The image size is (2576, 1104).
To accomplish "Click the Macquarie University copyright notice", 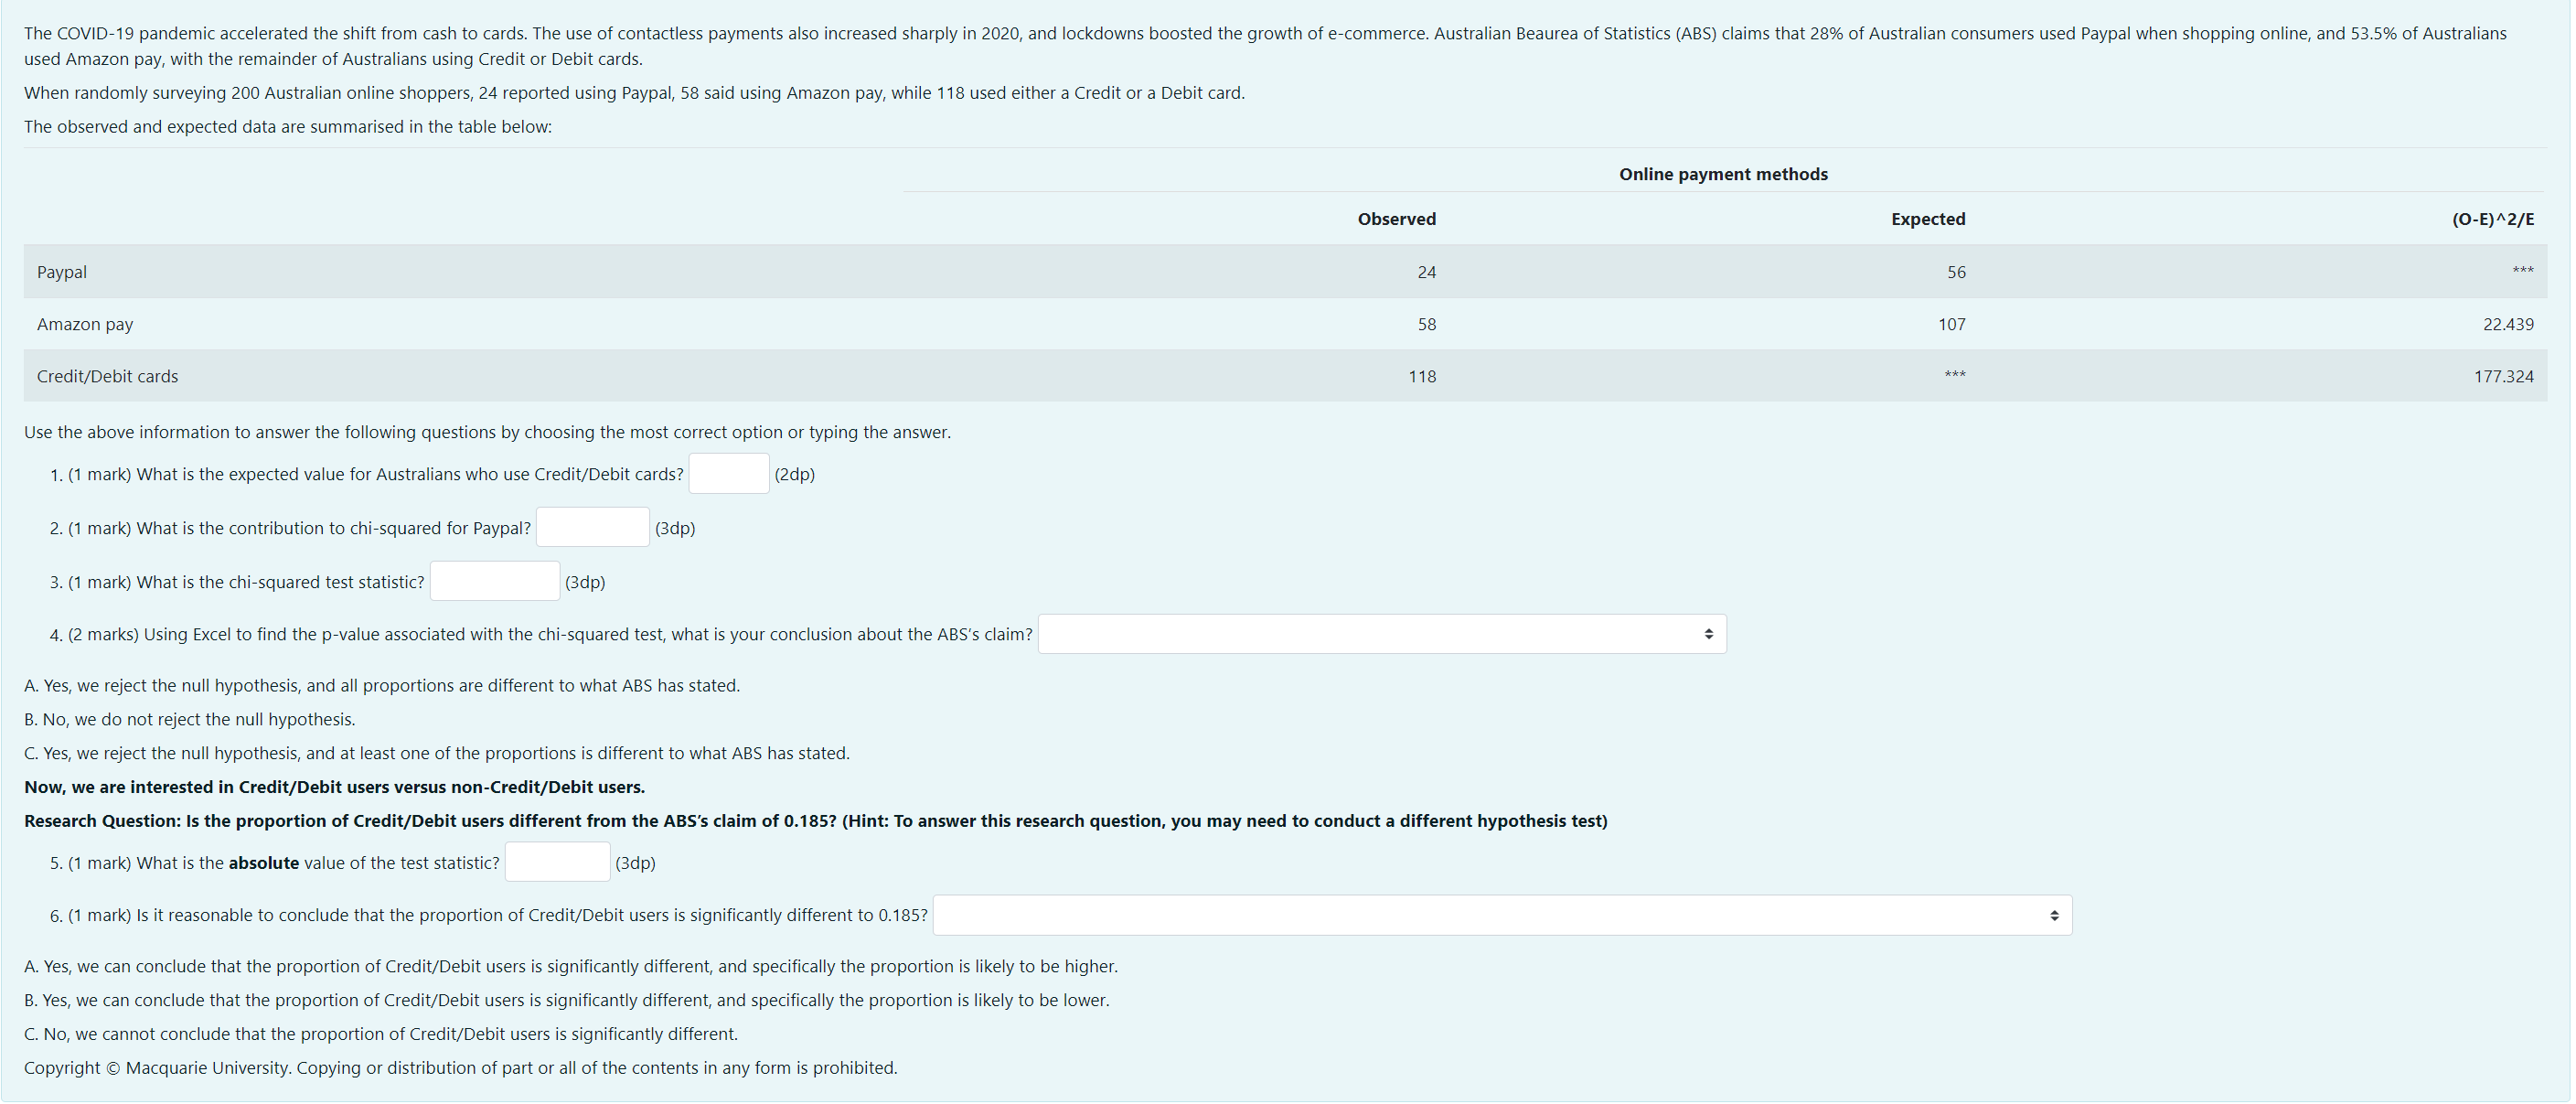I will (x=460, y=1068).
